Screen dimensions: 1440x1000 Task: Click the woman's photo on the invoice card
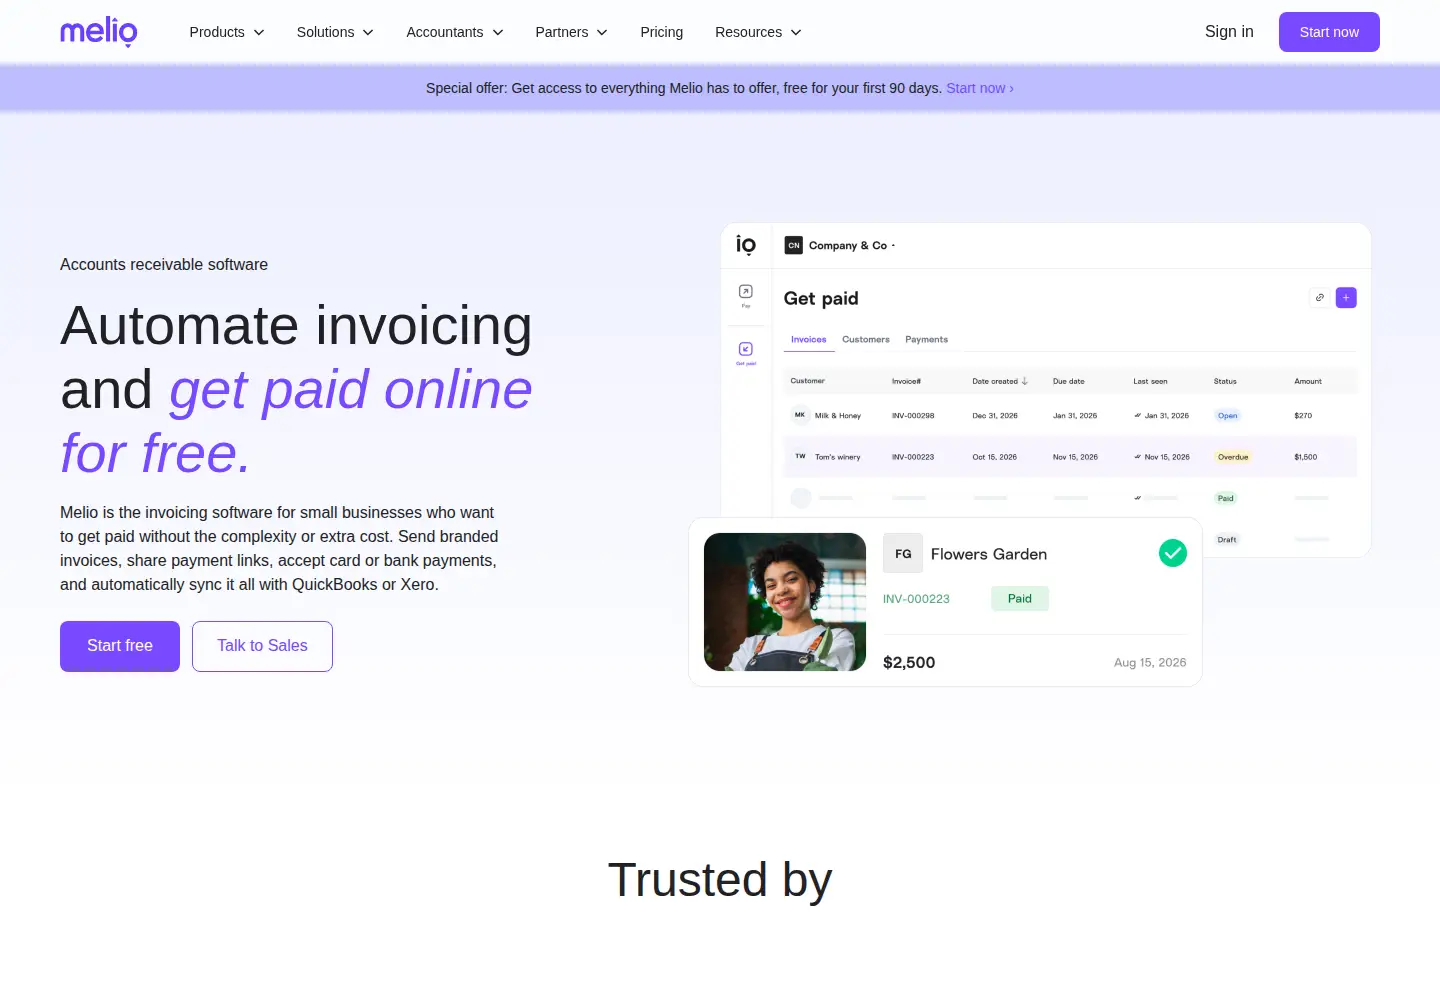coord(785,602)
